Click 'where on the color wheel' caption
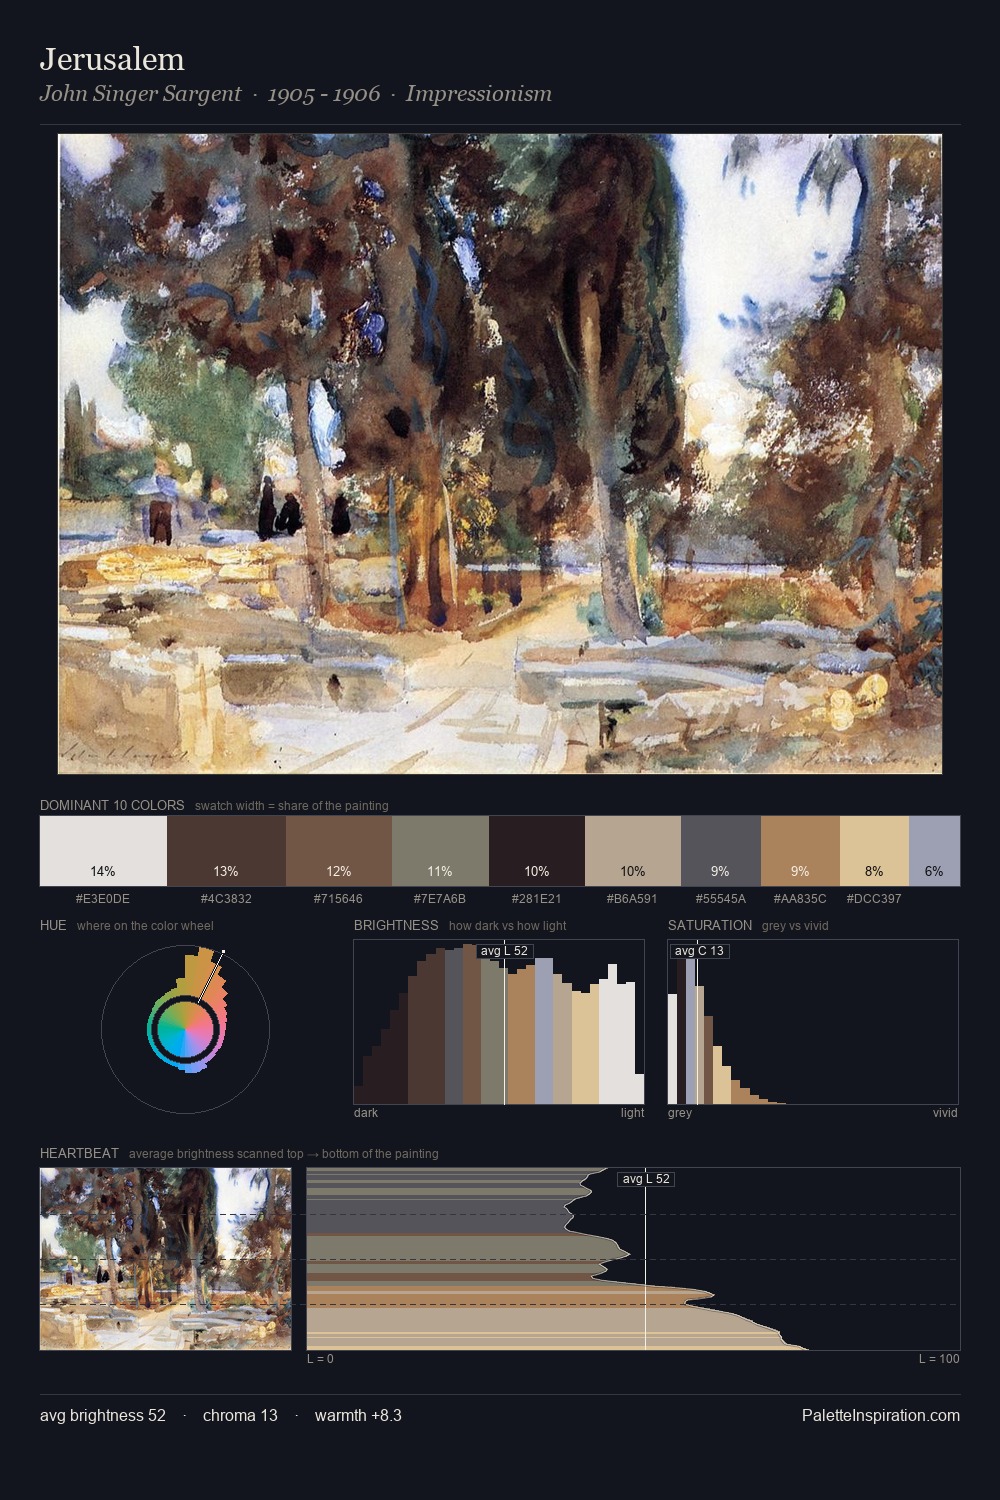Image resolution: width=1000 pixels, height=1500 pixels. click(145, 926)
